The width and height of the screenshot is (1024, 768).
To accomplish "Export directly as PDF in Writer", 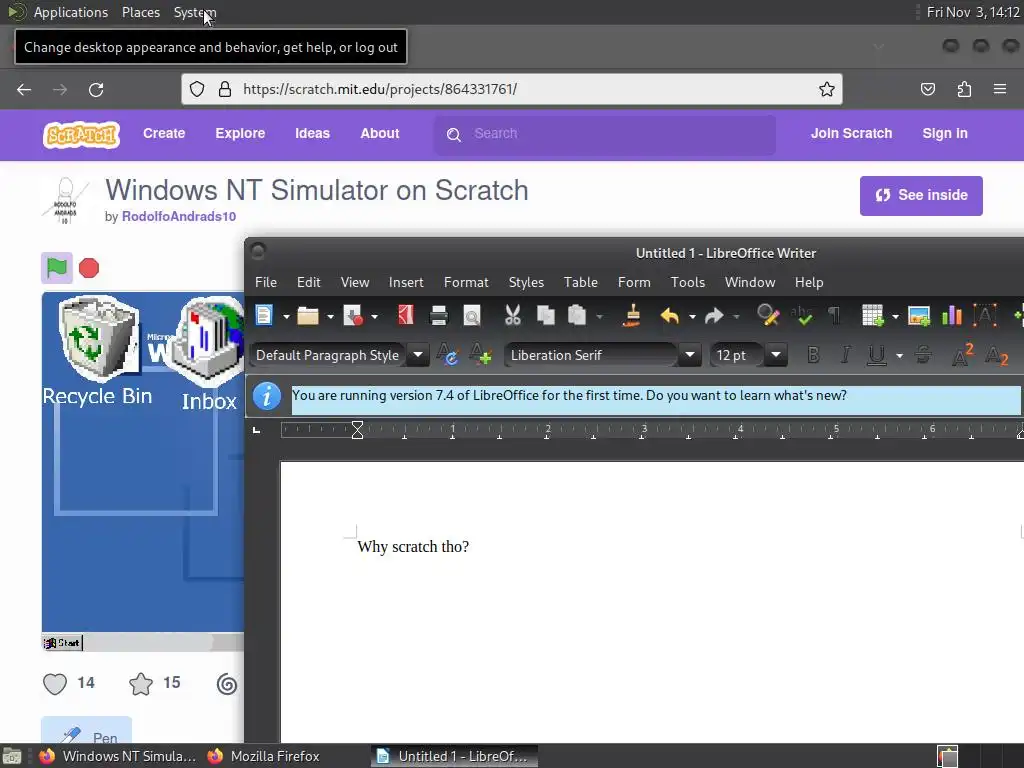I will click(x=406, y=316).
